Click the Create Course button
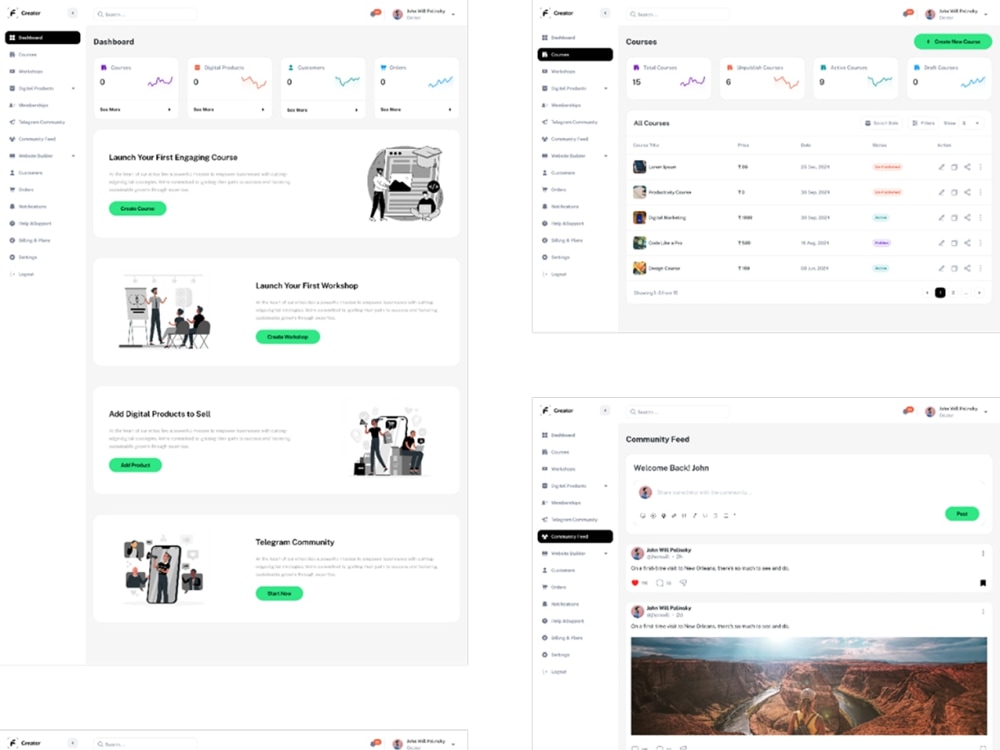Viewport: 1000px width, 750px height. click(137, 209)
